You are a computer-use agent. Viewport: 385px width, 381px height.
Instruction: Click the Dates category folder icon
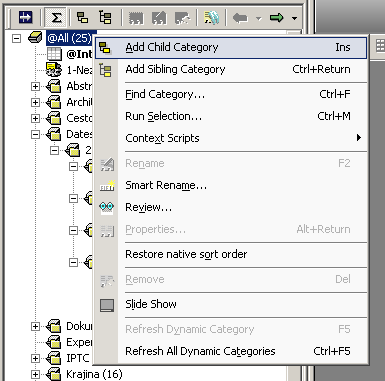(x=54, y=134)
